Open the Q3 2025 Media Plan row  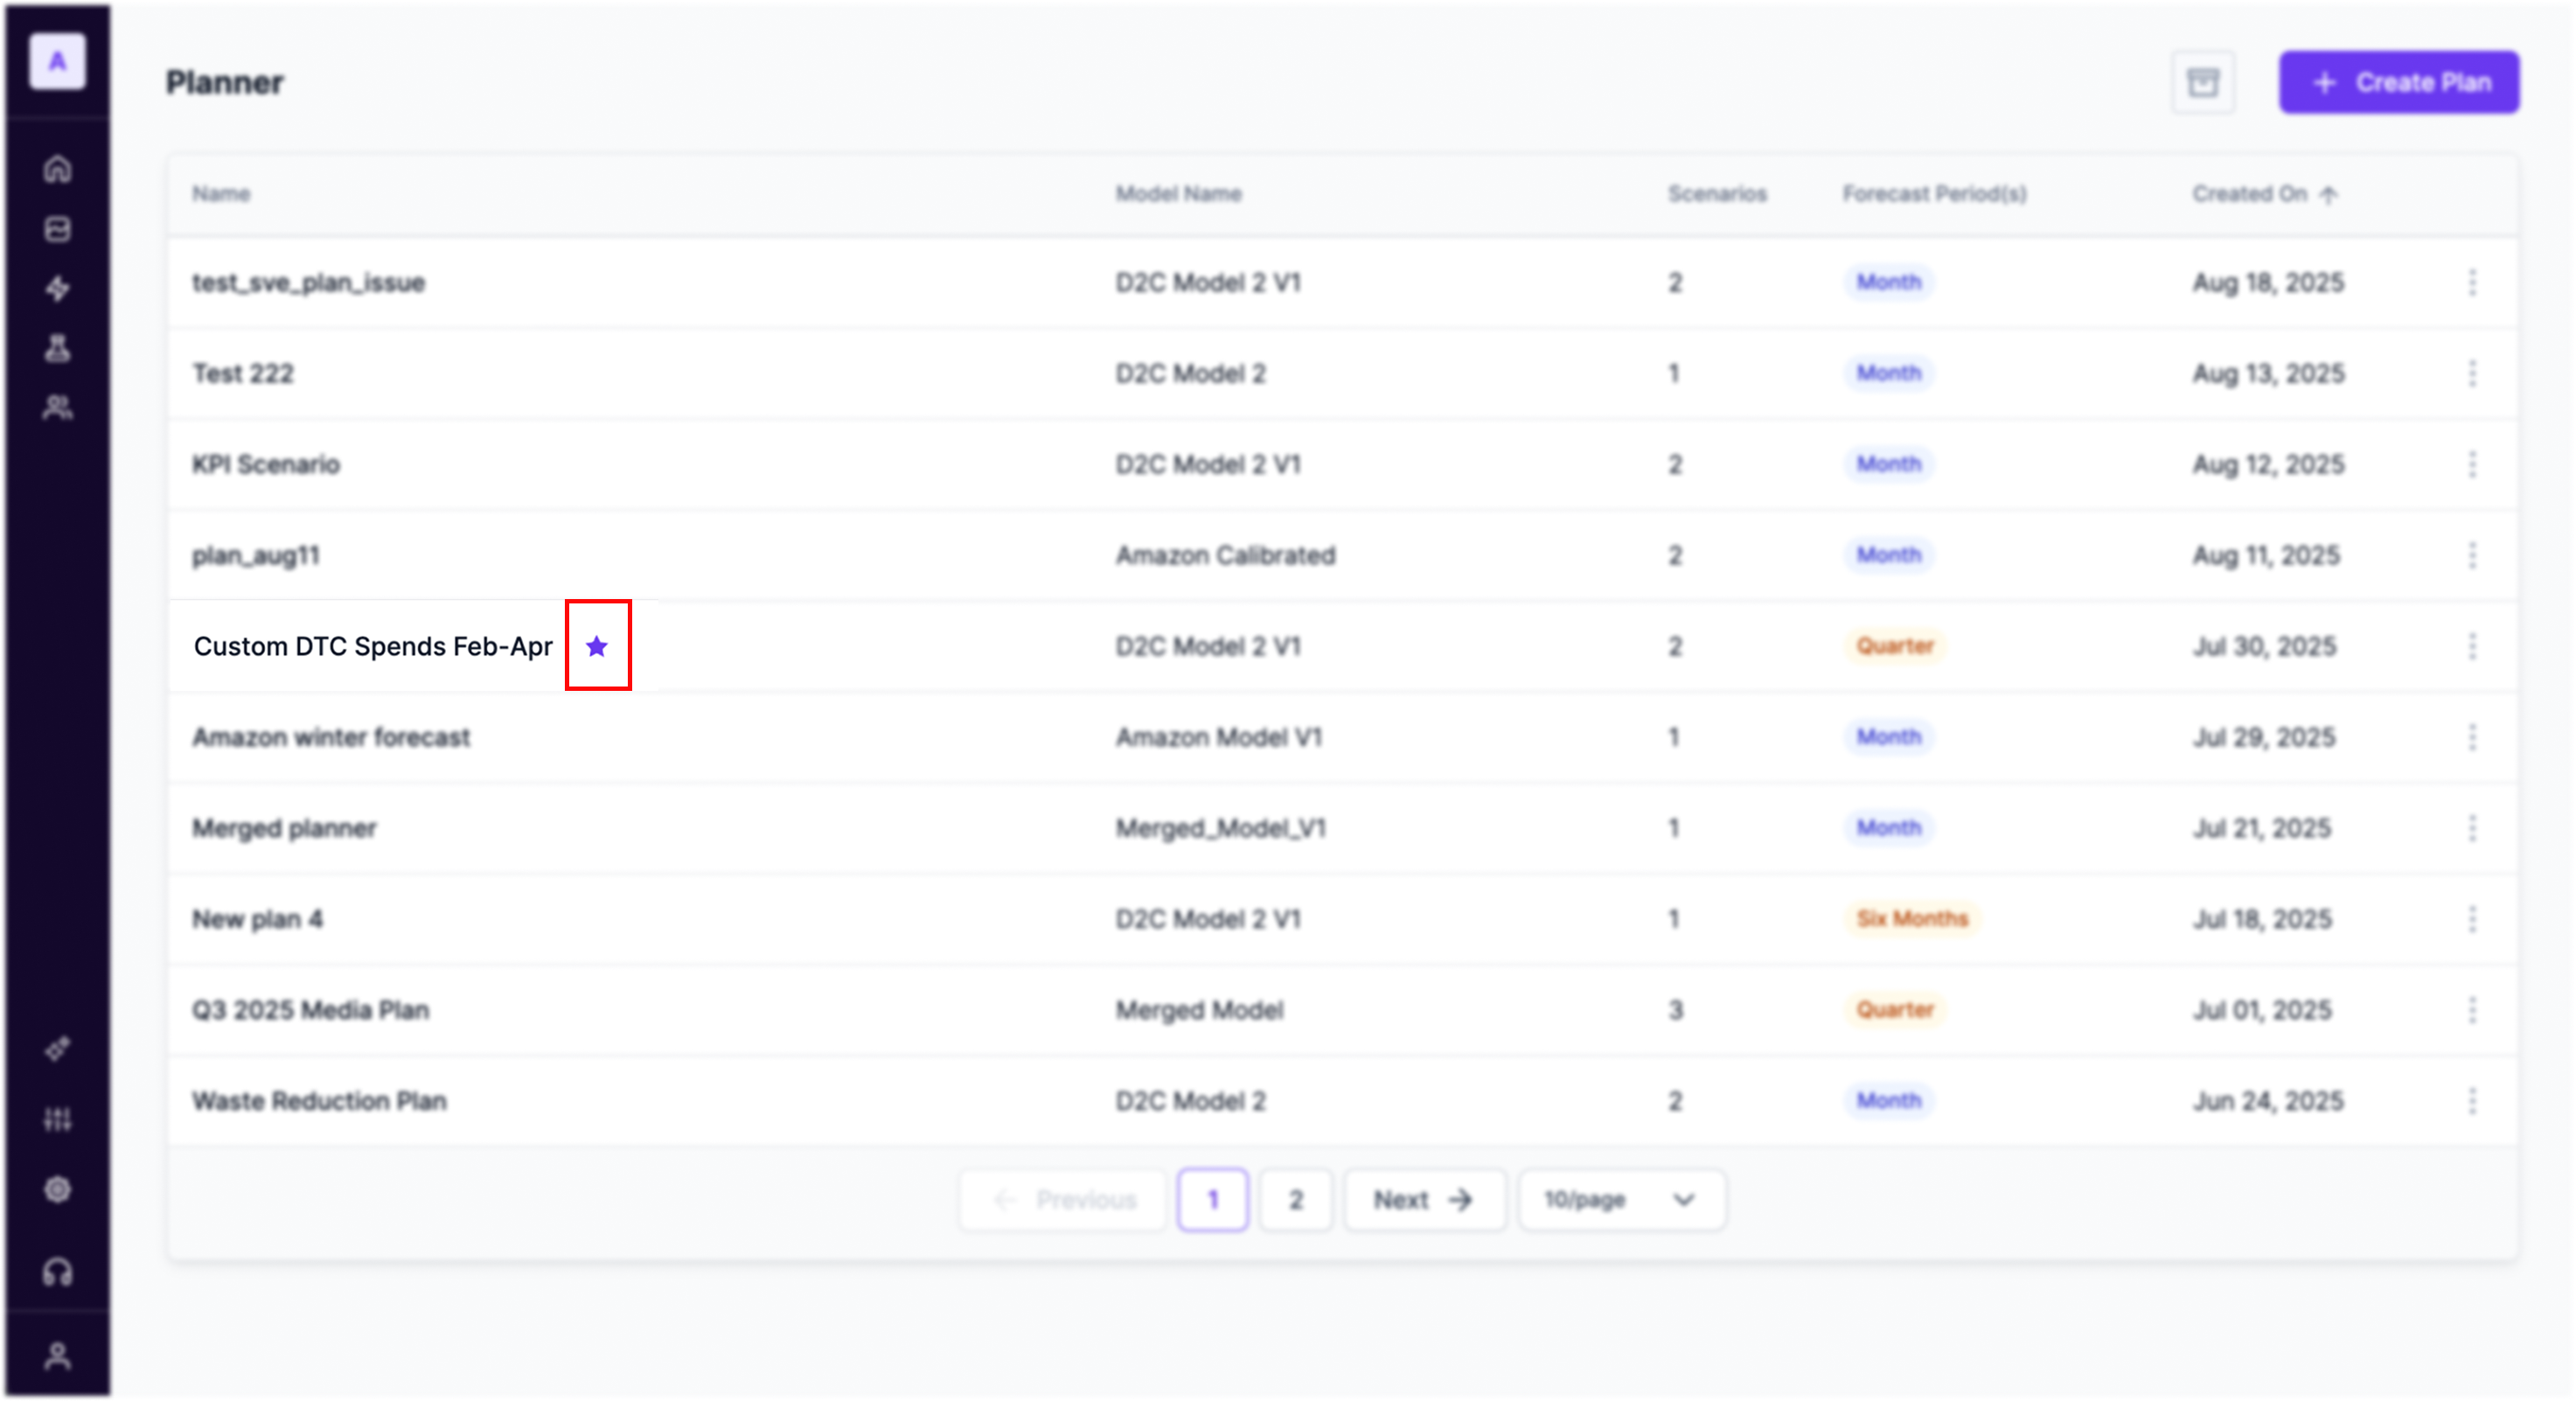pos(311,1010)
